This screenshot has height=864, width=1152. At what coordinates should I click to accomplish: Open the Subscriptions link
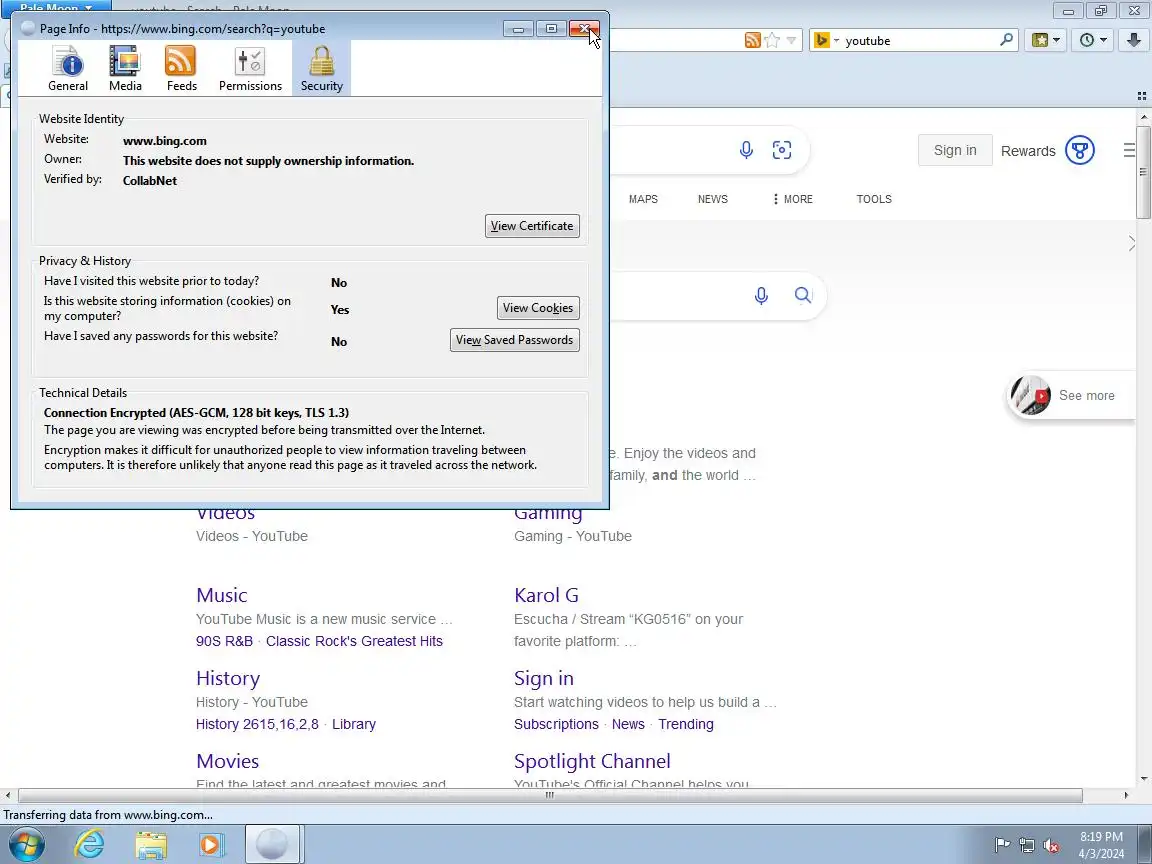tap(556, 724)
